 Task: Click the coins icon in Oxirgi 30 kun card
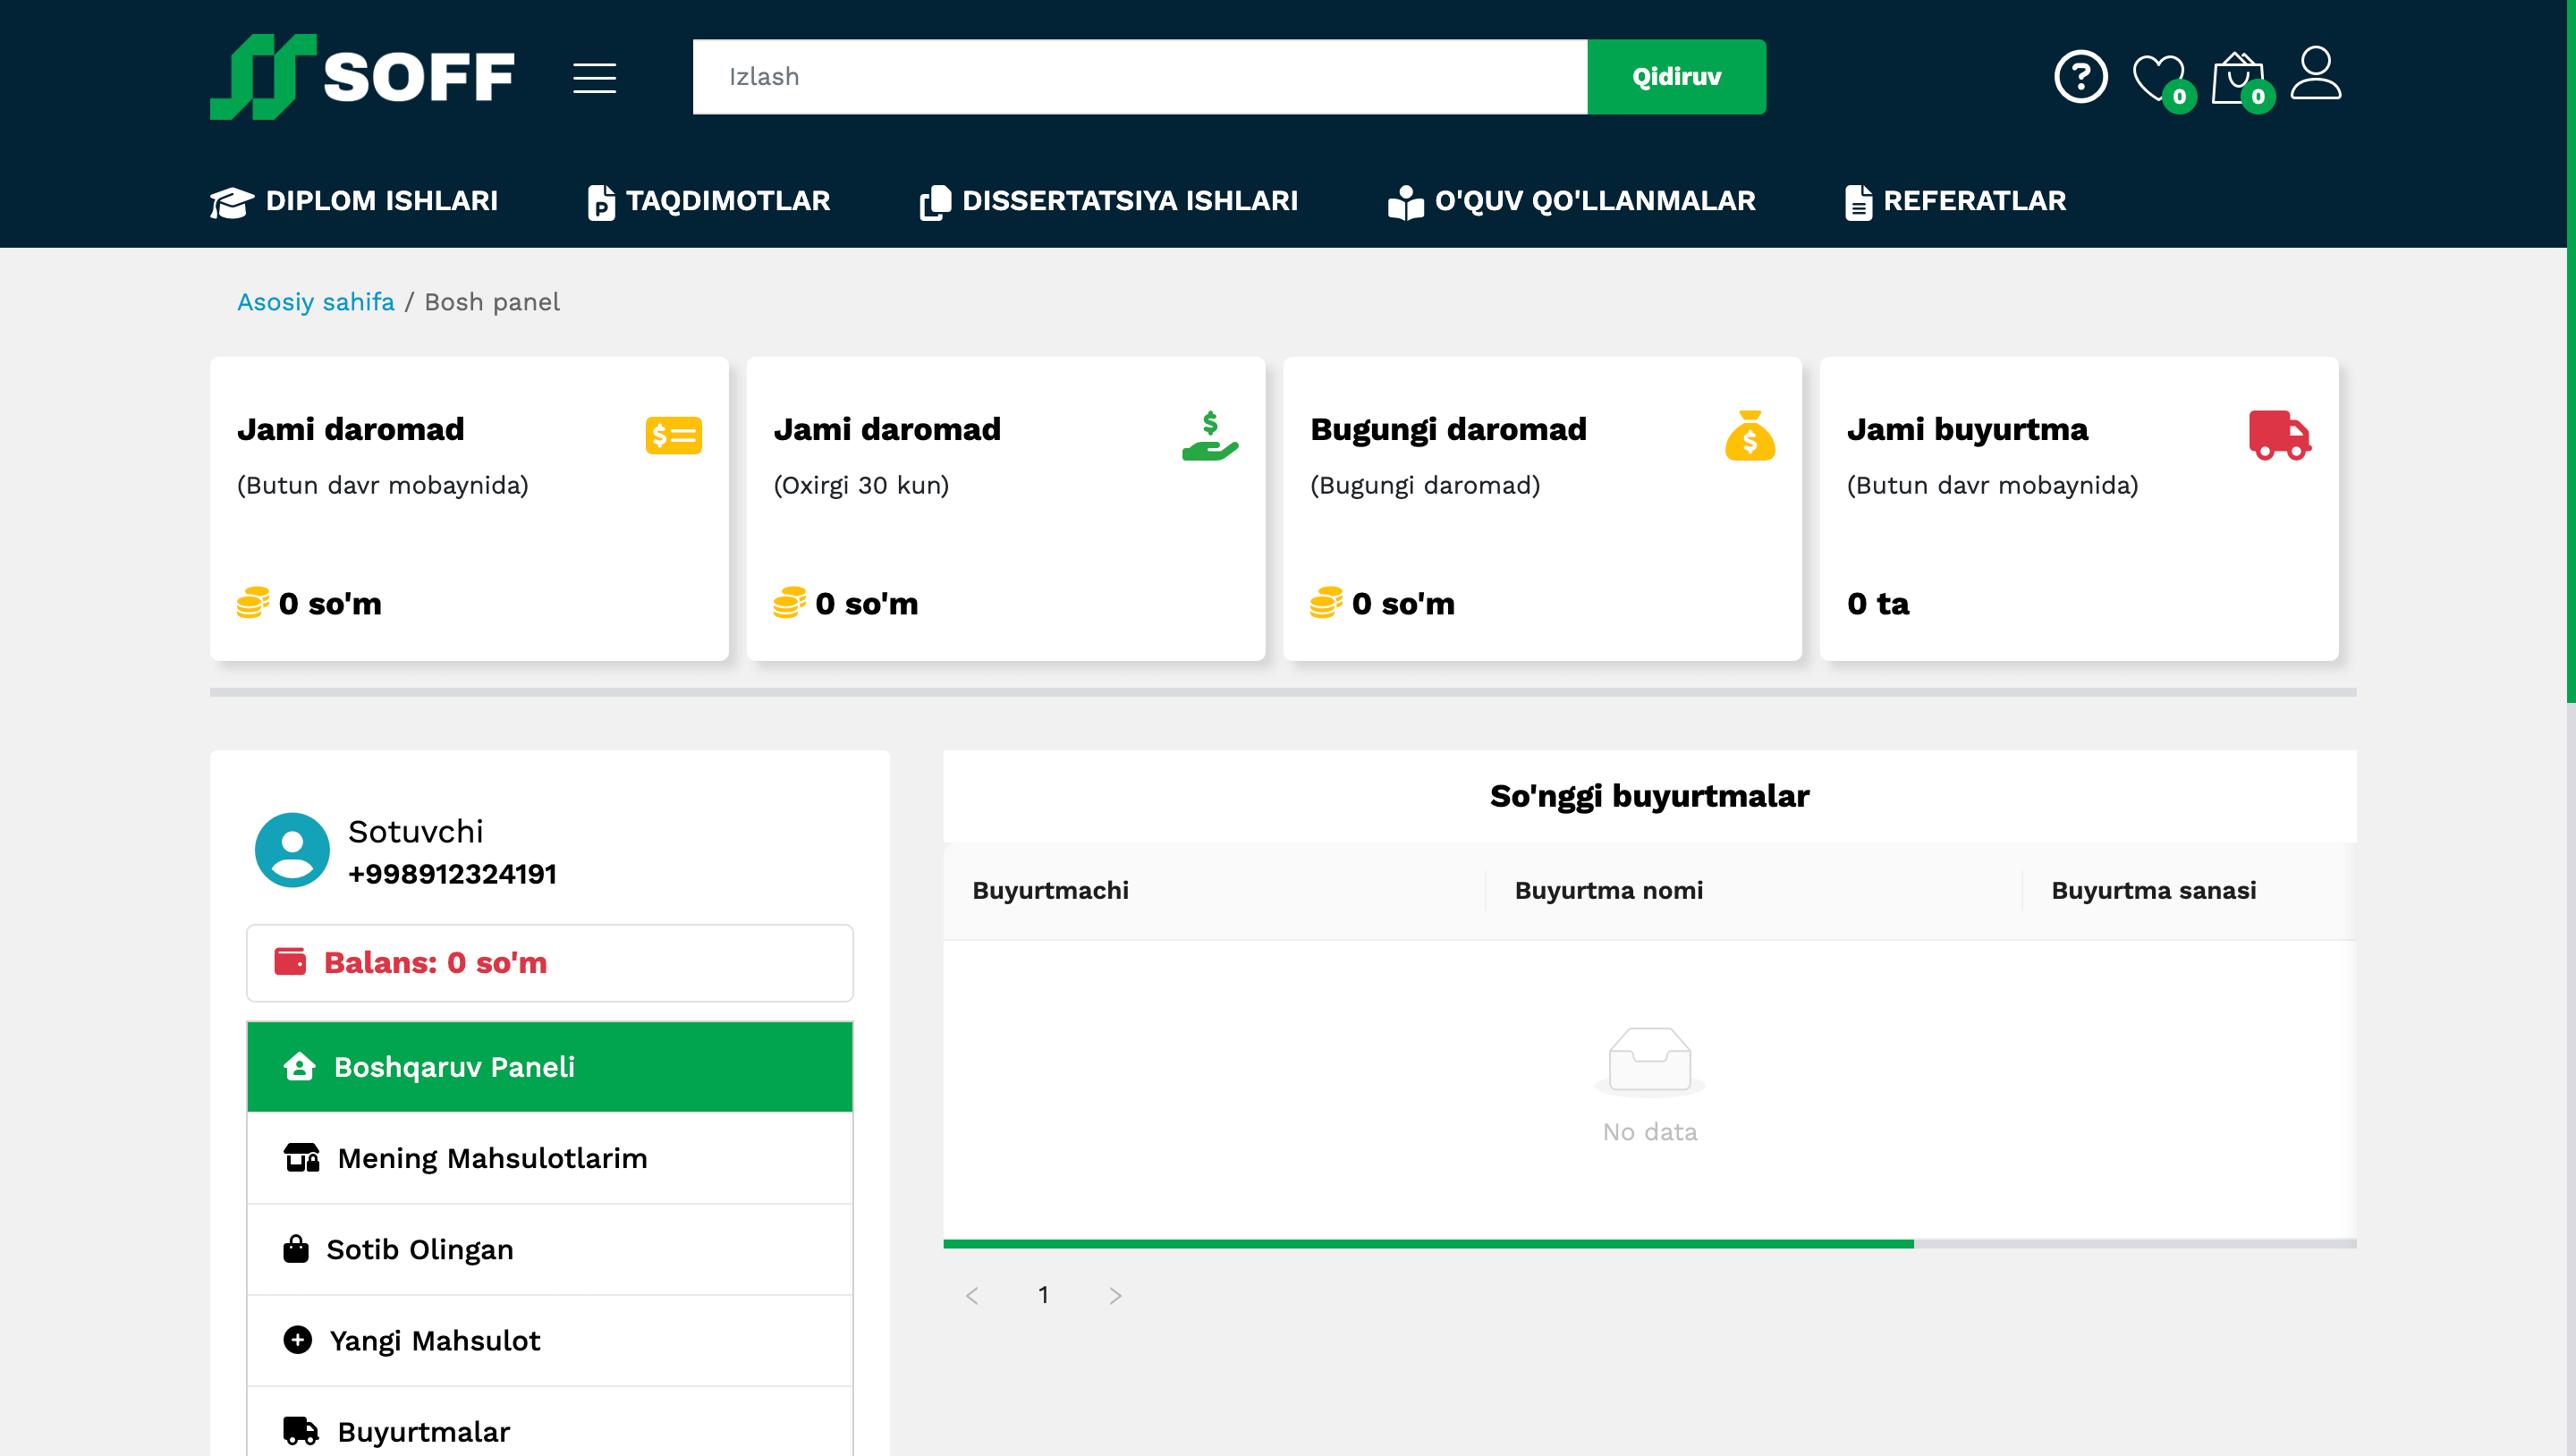coord(789,603)
